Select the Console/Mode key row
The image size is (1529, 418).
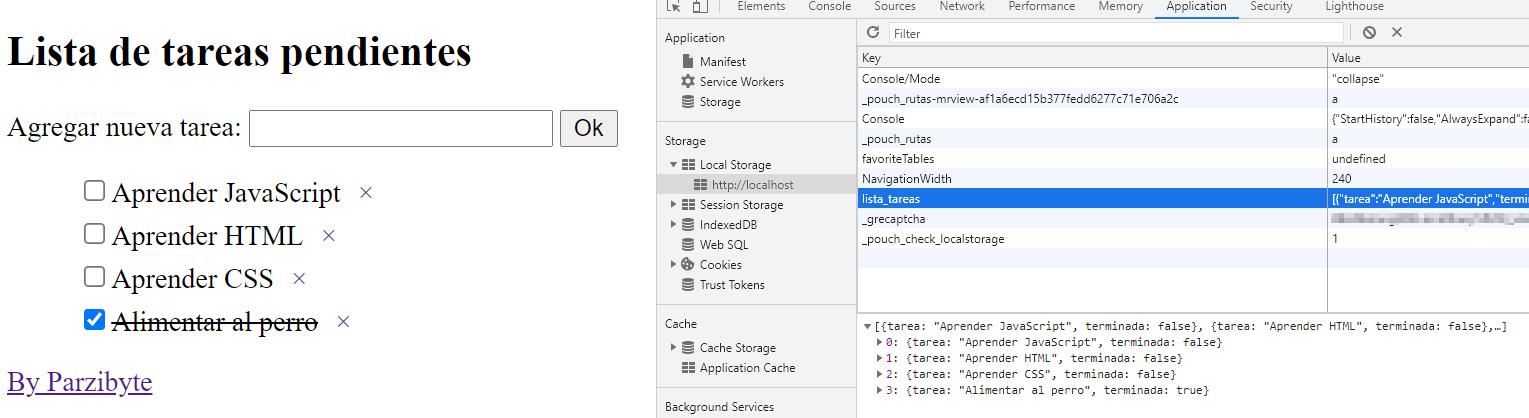point(1193,79)
